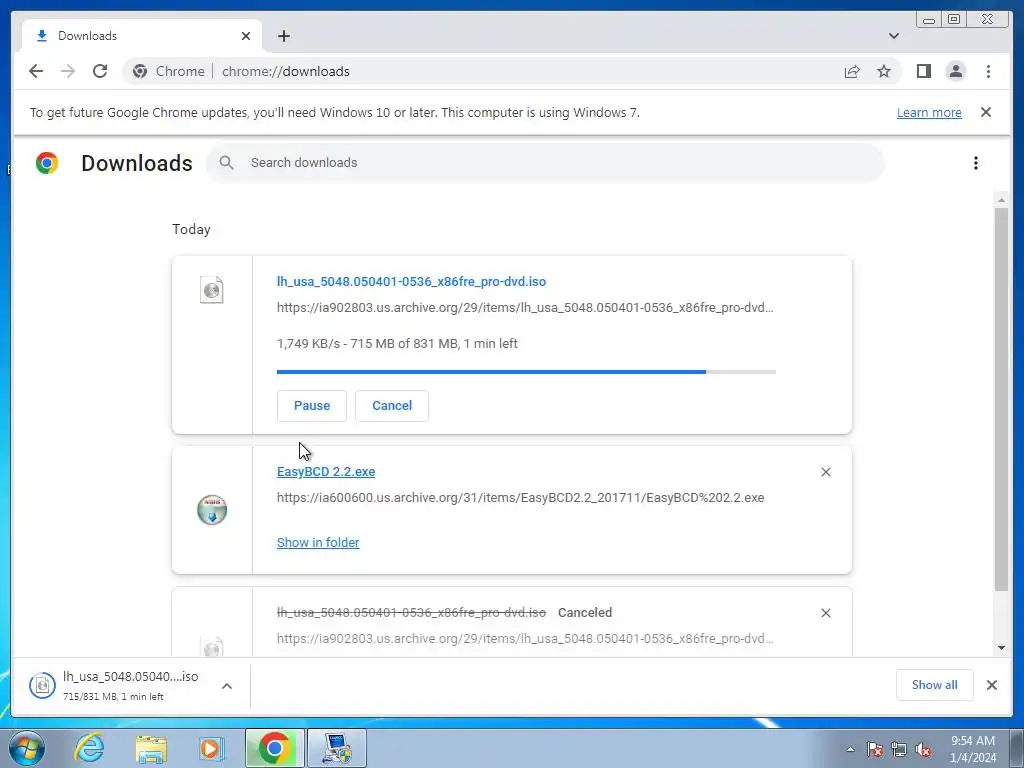Click the network tray icon

point(899,750)
